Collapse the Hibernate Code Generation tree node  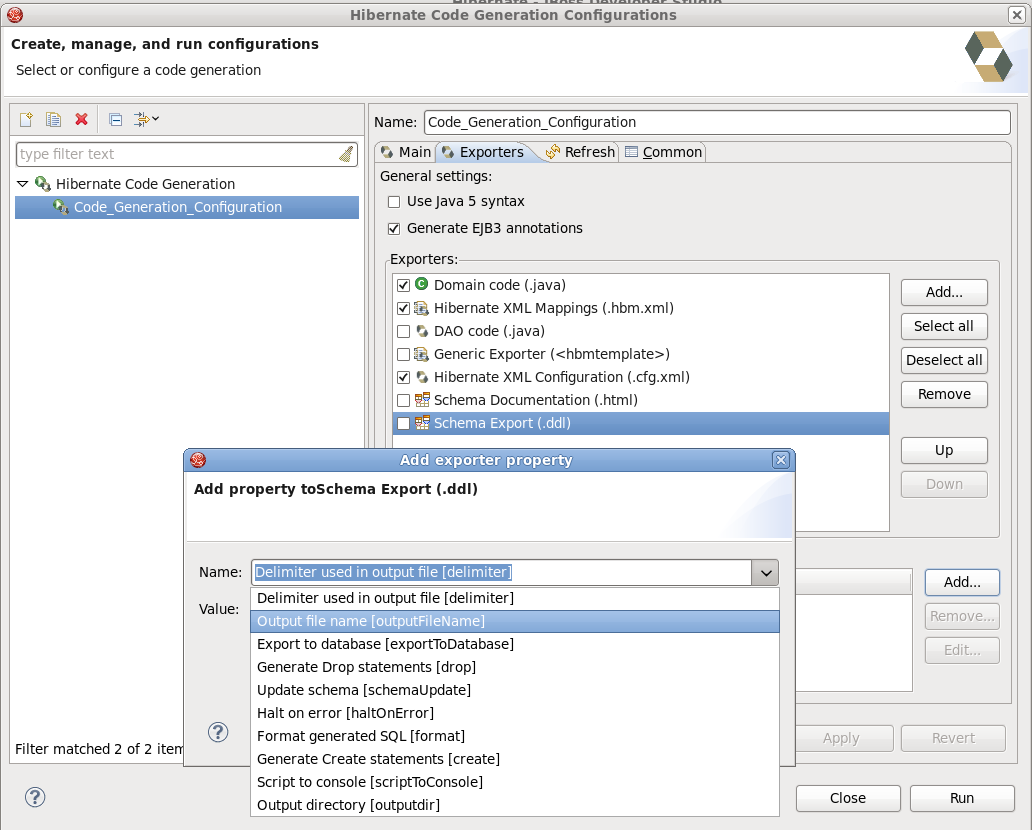click(x=22, y=184)
